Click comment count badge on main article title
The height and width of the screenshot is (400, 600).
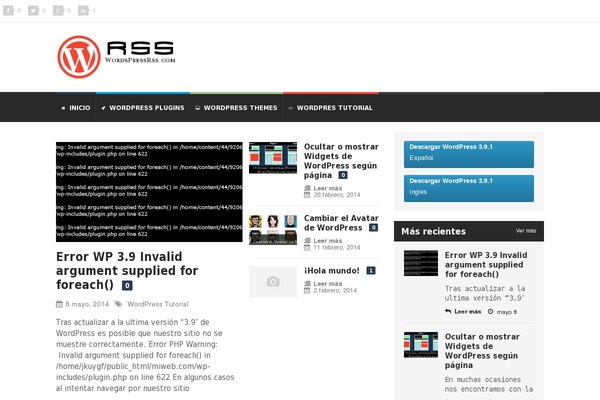click(x=127, y=286)
